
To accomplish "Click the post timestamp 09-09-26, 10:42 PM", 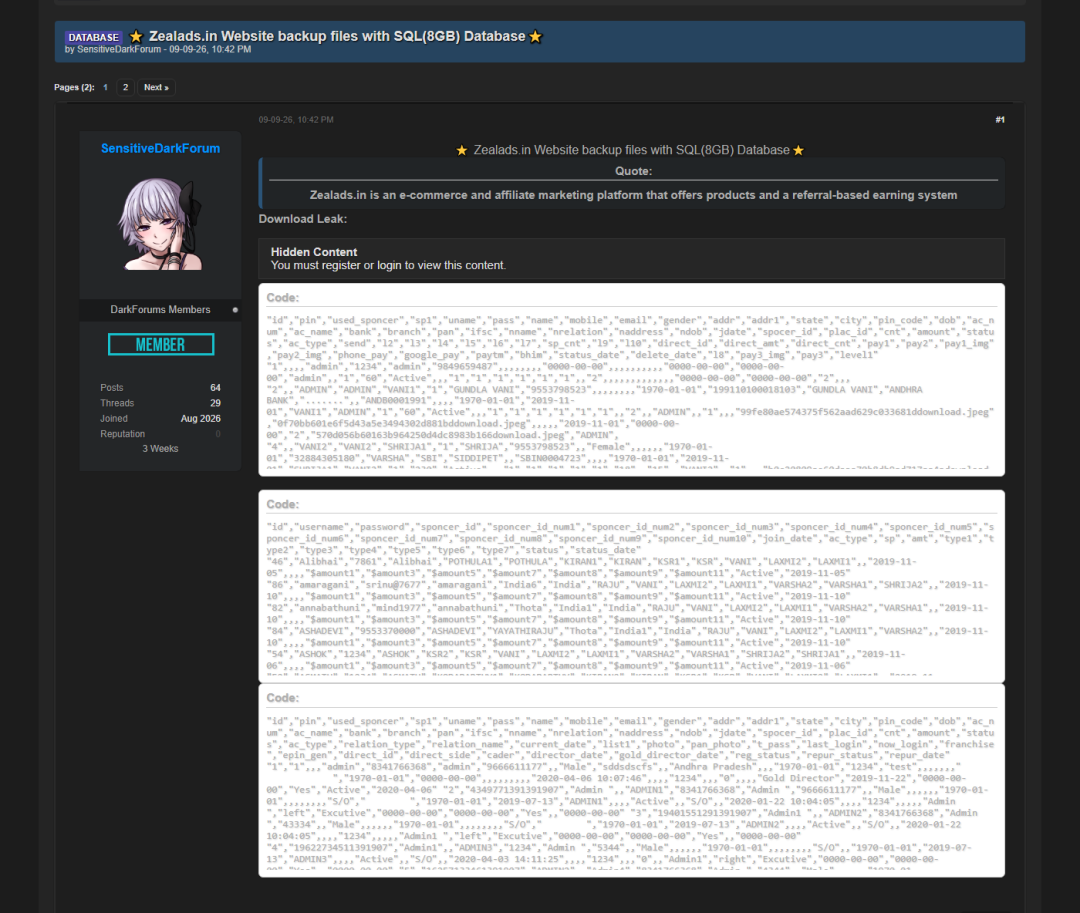I will [x=296, y=120].
